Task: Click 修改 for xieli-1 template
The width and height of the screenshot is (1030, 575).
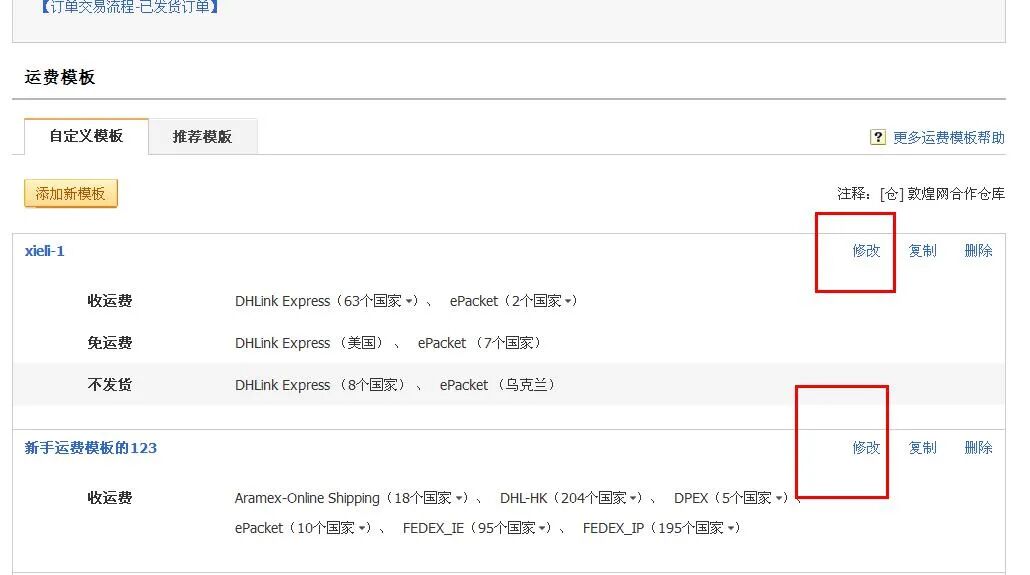Action: click(866, 250)
